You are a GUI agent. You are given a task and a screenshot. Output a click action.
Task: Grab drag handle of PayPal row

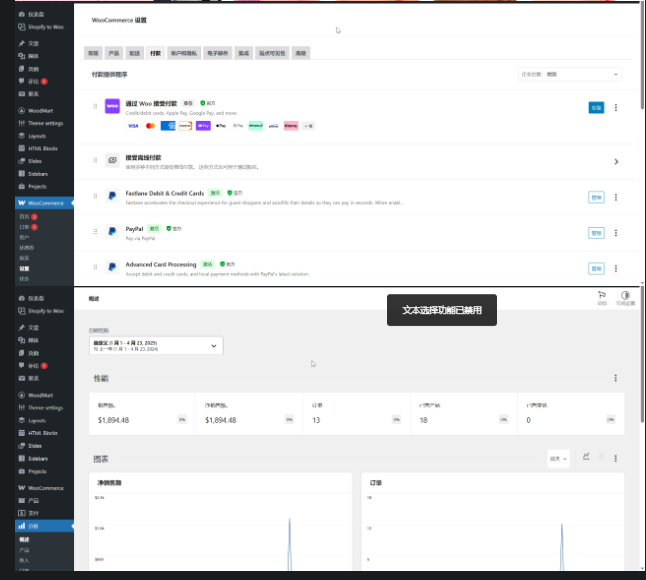coord(95,232)
